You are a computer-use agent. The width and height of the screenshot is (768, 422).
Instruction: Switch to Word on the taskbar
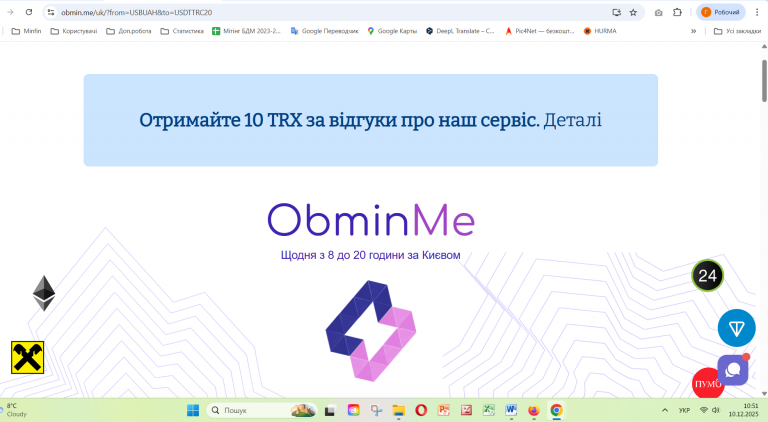511,410
